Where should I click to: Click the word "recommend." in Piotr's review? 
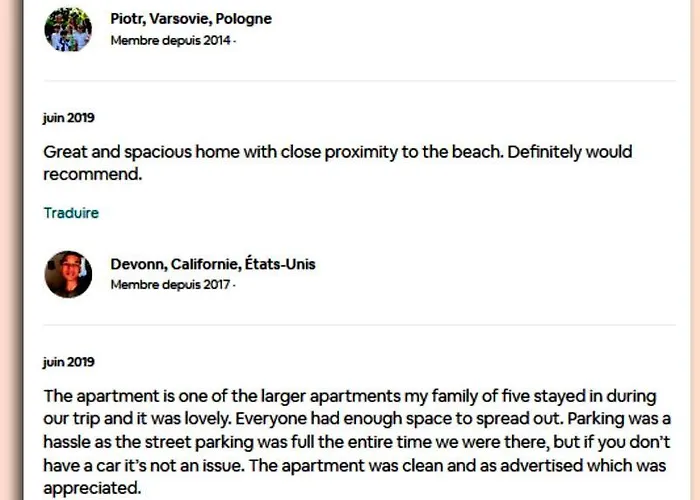pos(92,175)
